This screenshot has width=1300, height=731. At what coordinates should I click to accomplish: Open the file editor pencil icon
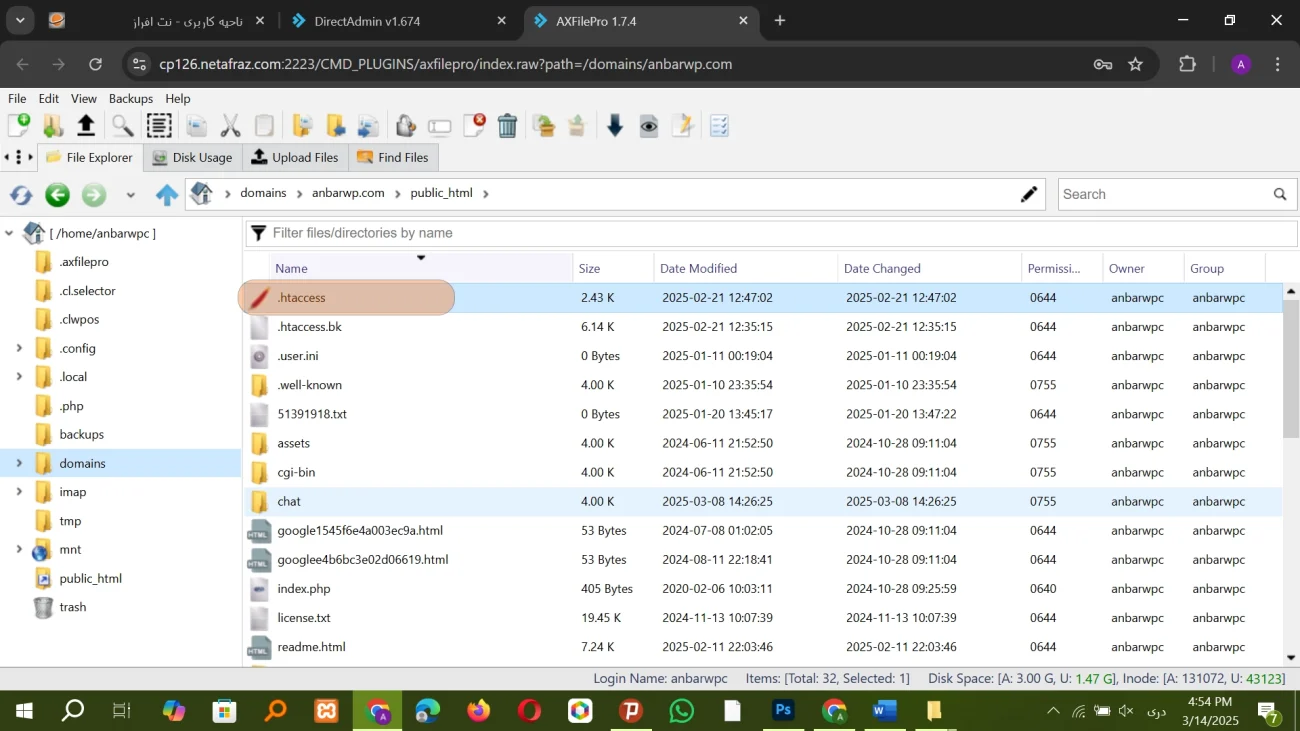[x=683, y=125]
